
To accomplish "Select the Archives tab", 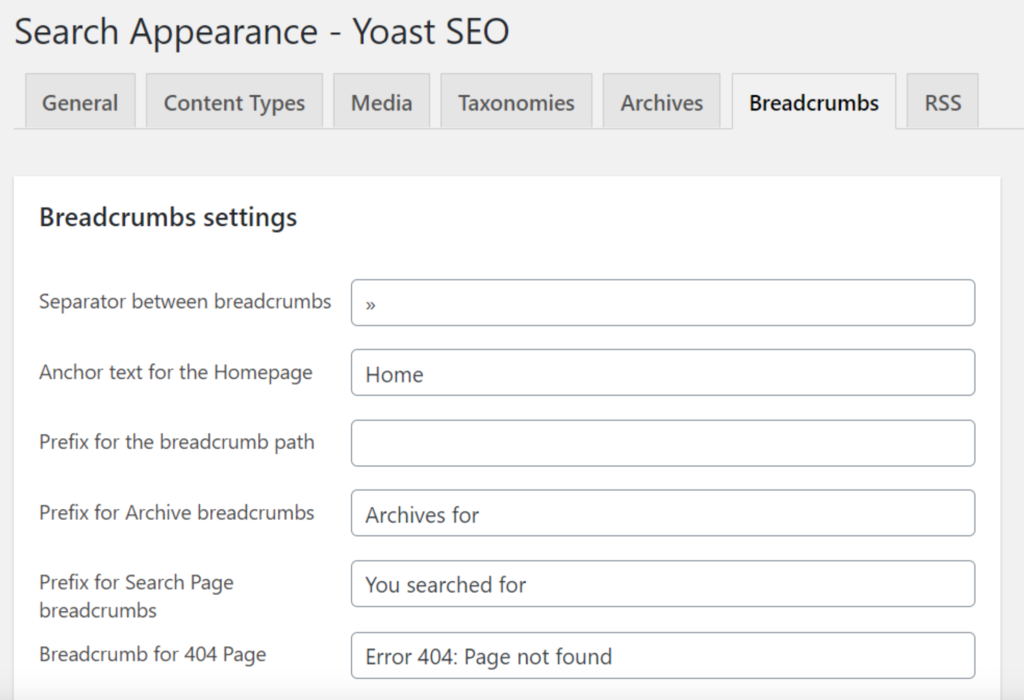I will point(661,102).
